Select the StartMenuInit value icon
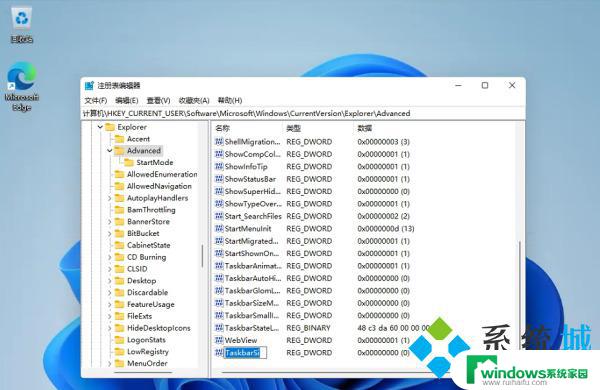The height and width of the screenshot is (390, 600). click(x=219, y=229)
